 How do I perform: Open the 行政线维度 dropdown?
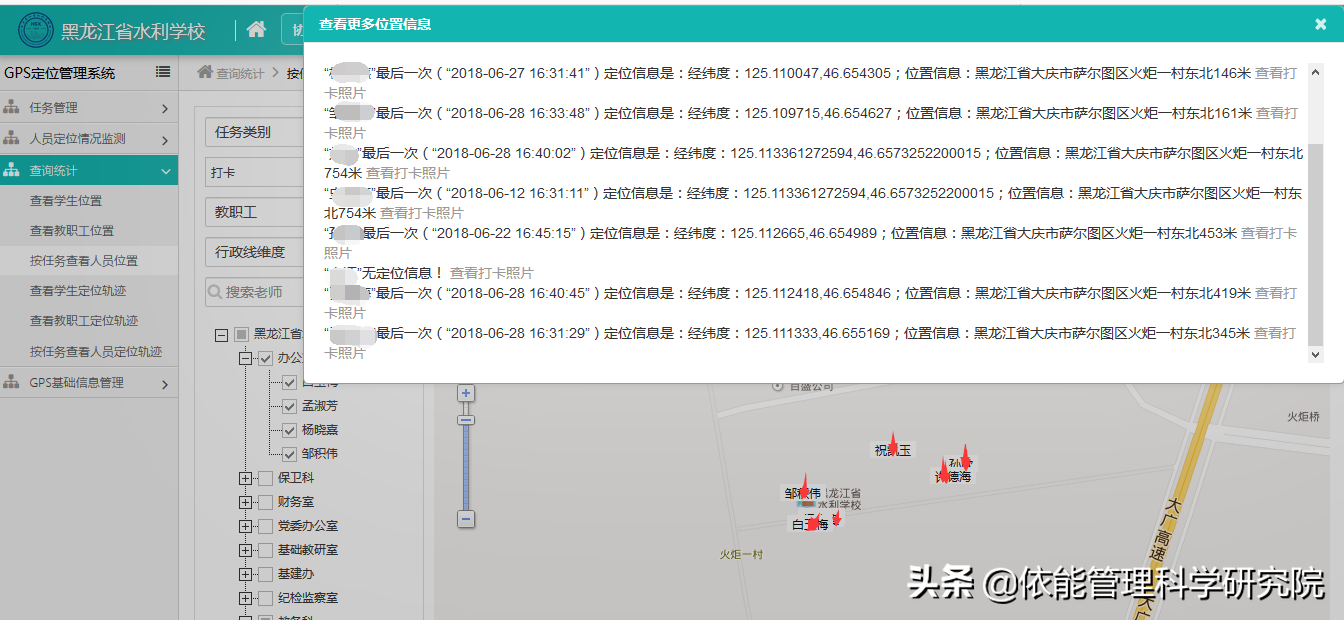coord(254,252)
